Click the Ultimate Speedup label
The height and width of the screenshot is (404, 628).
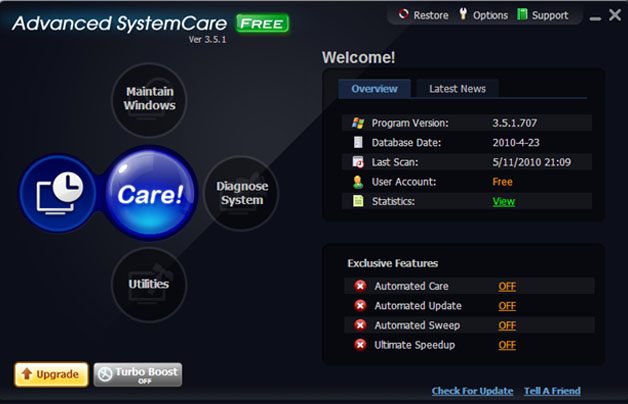415,345
